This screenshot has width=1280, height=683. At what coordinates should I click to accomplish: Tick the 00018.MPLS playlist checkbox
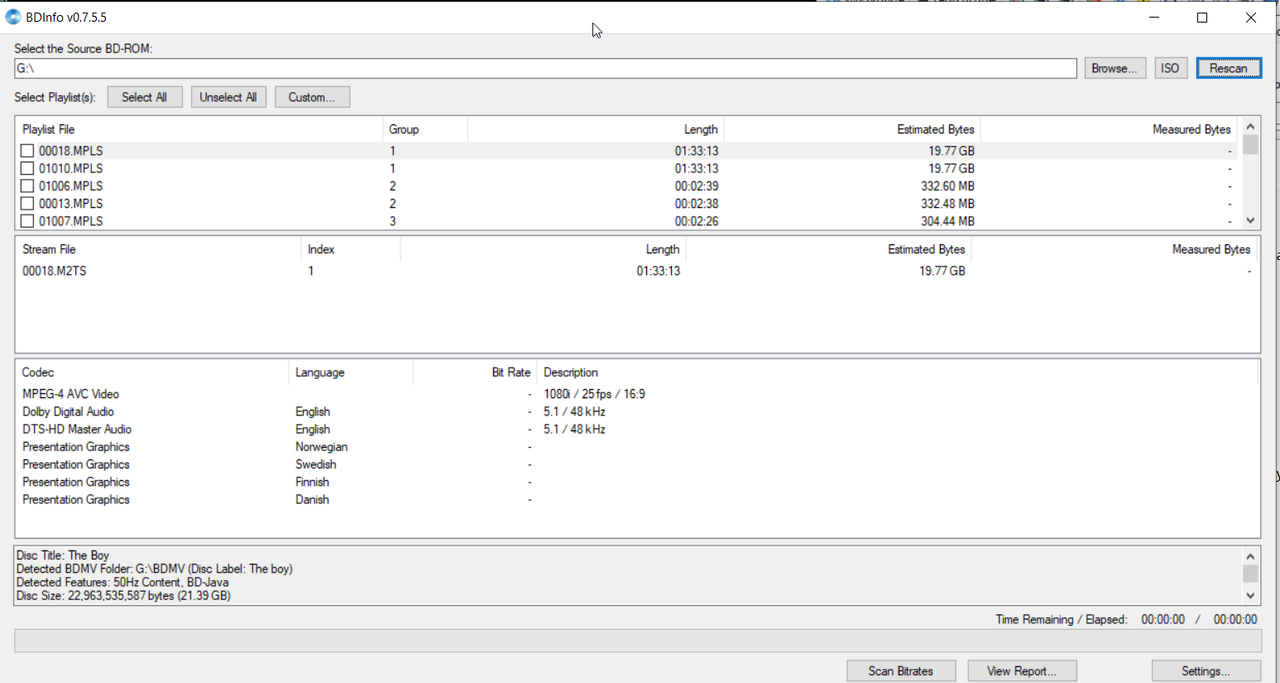[28, 151]
